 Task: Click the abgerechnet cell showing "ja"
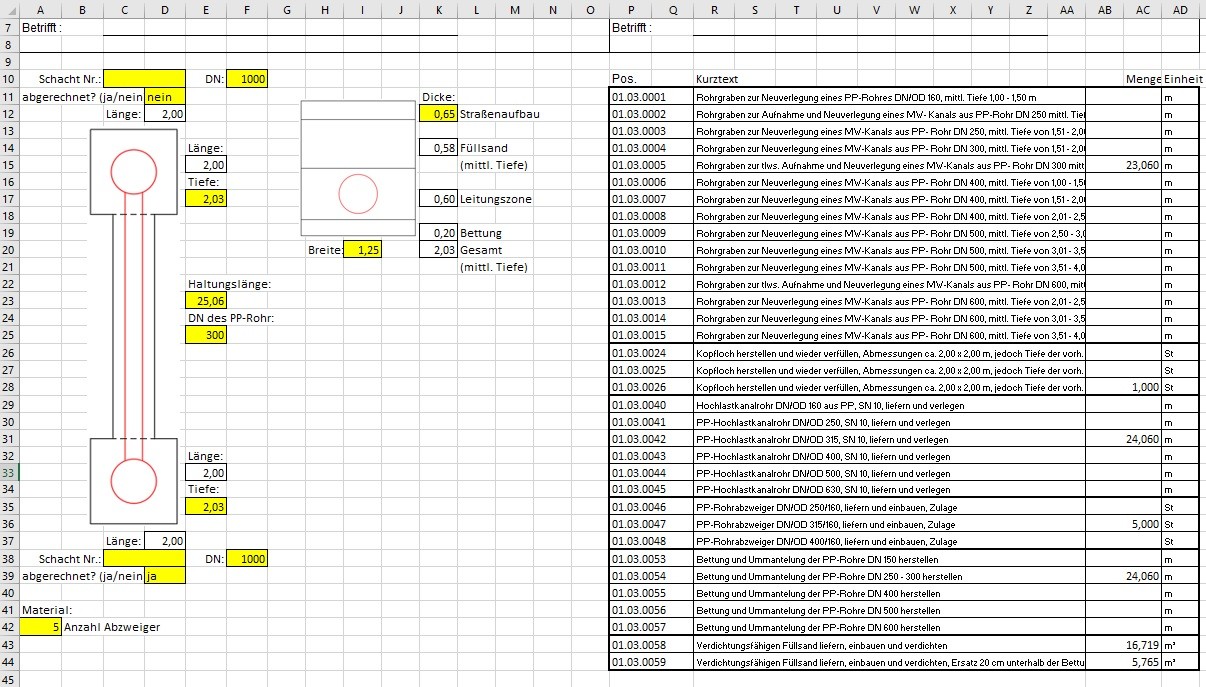tap(165, 577)
